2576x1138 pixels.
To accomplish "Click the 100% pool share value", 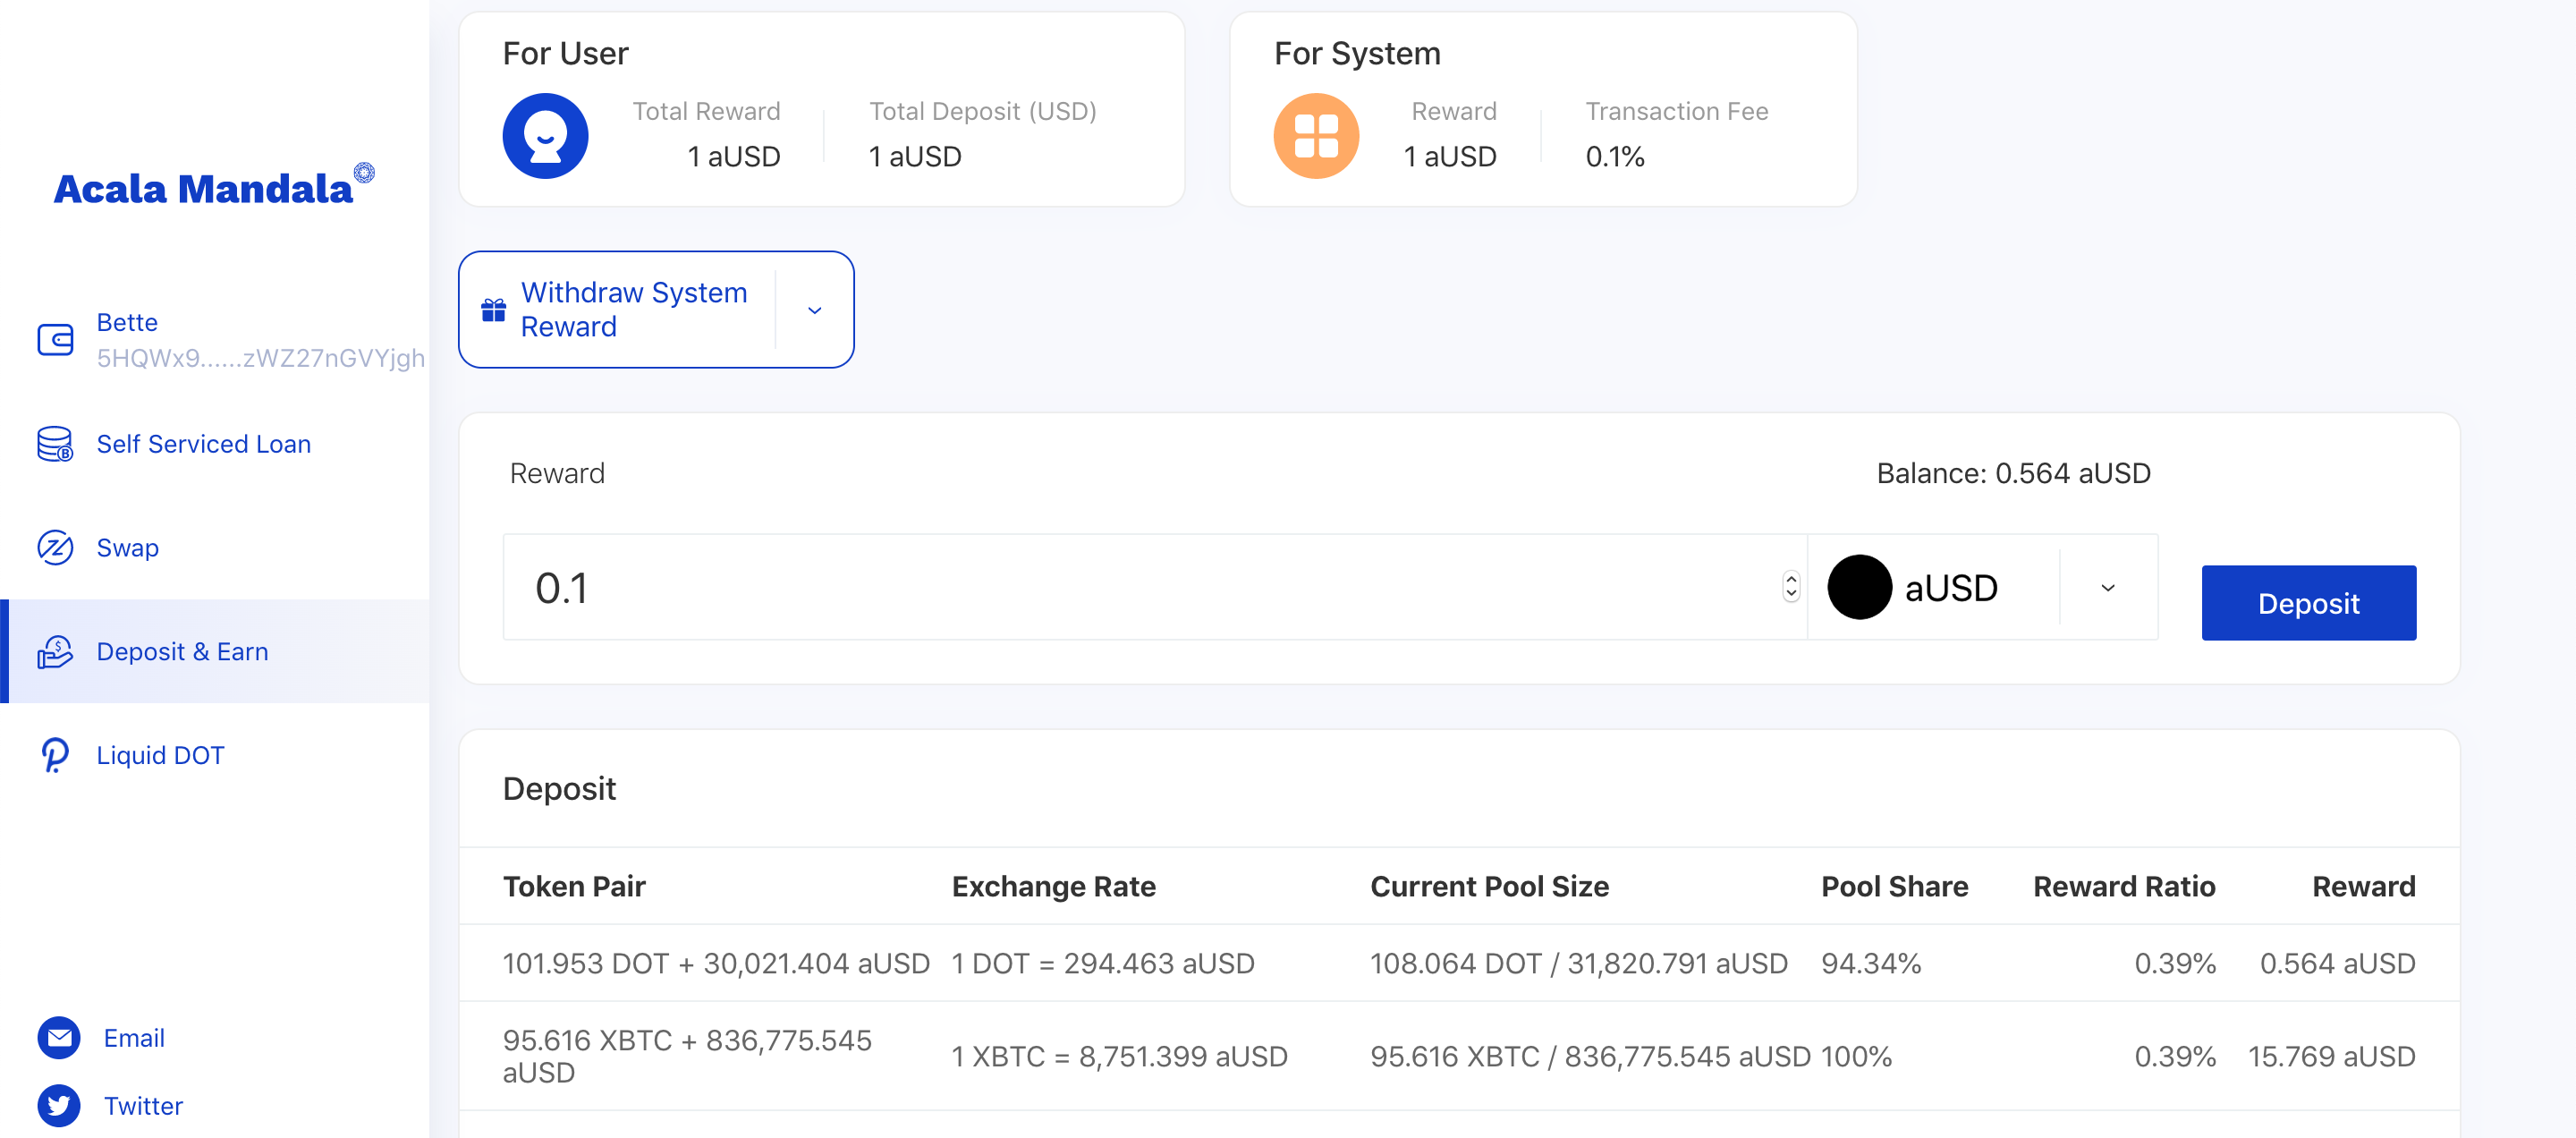I will (x=1856, y=1056).
